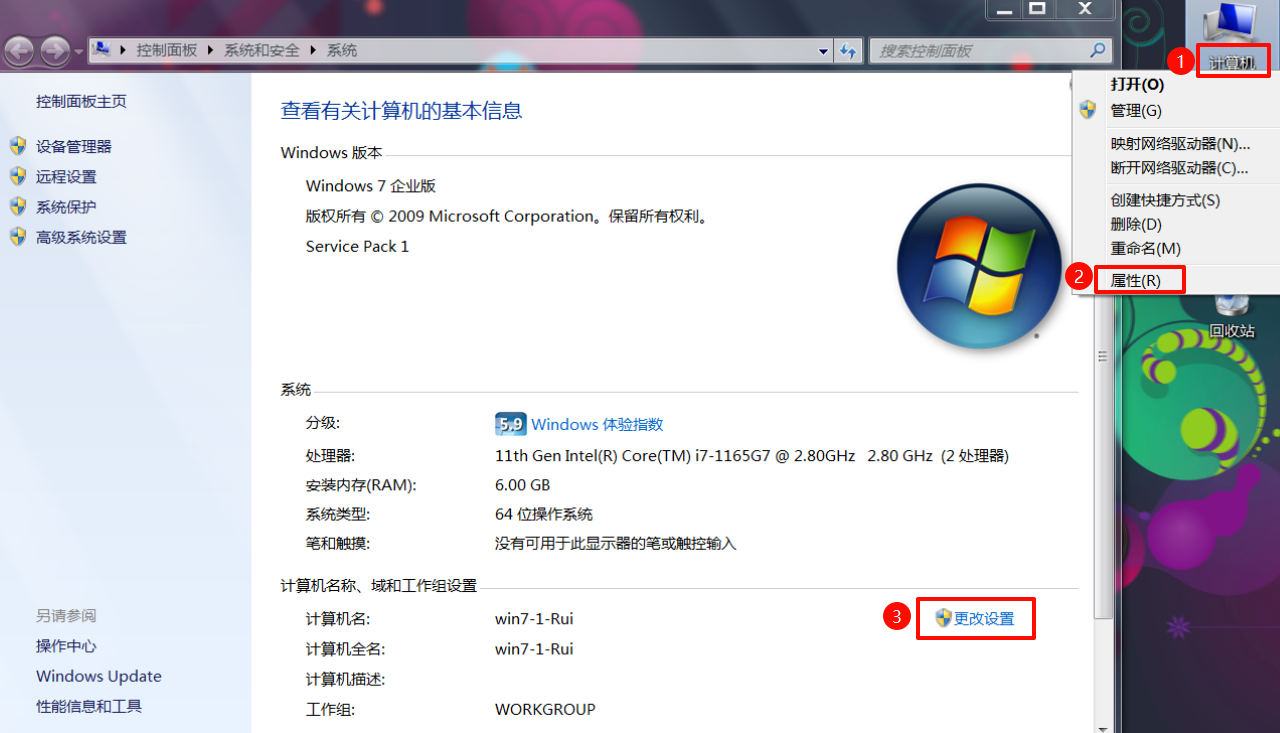The height and width of the screenshot is (733, 1280).
Task: Open the 更改设置 link
Action: tap(984, 619)
